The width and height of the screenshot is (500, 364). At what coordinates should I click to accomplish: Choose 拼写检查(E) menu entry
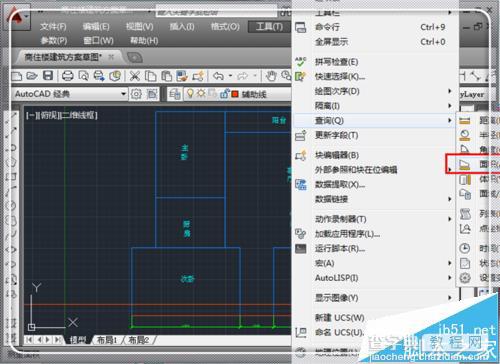tap(375, 62)
